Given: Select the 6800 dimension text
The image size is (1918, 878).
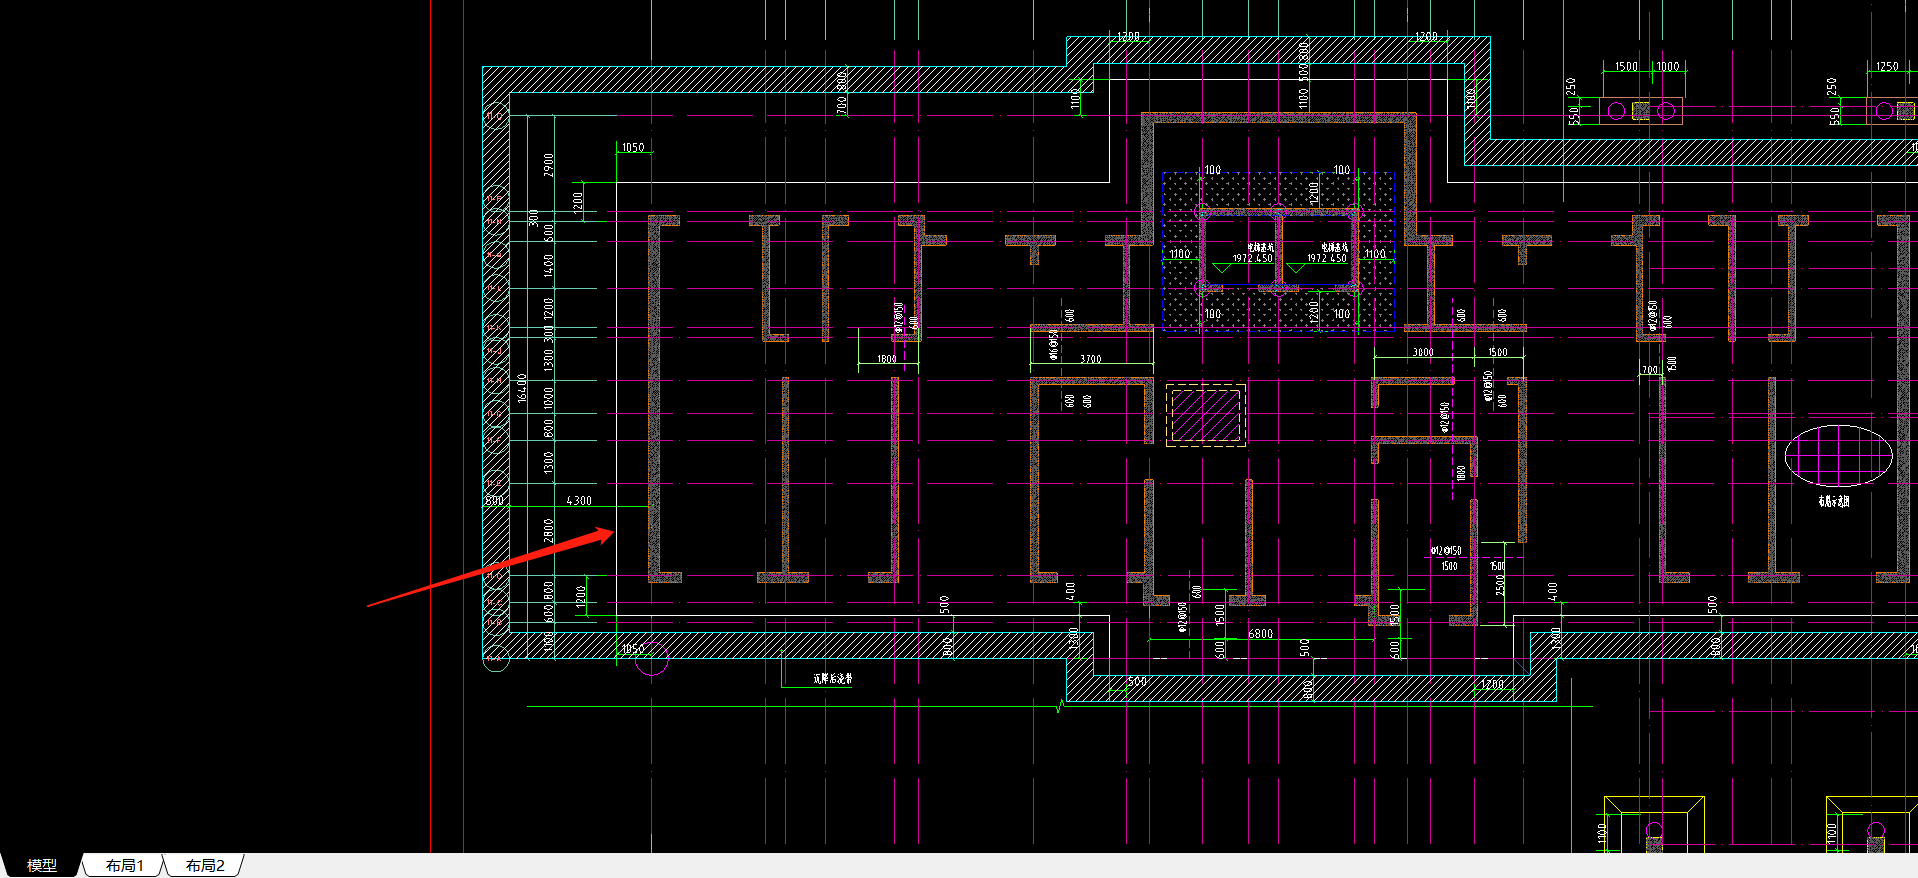Looking at the screenshot, I should coord(1260,633).
